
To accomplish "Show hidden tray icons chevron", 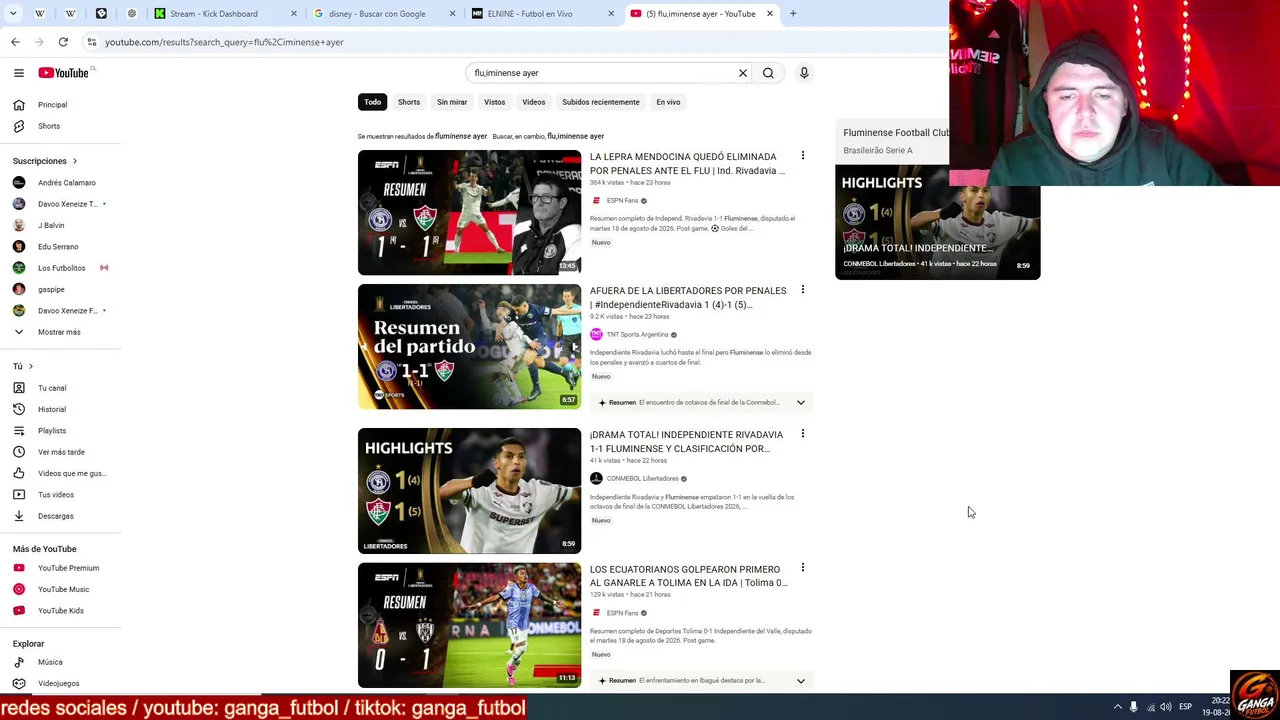I will (x=1118, y=707).
